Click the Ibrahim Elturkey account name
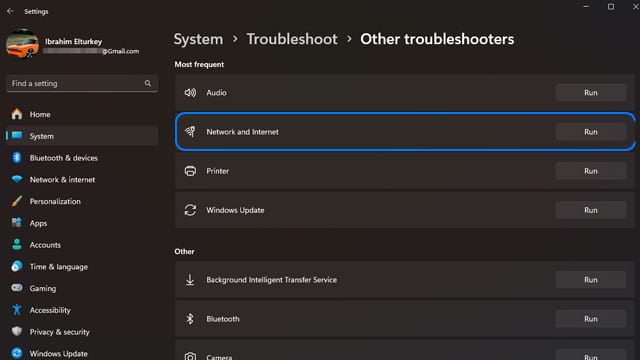This screenshot has height=360, width=640. [x=73, y=42]
